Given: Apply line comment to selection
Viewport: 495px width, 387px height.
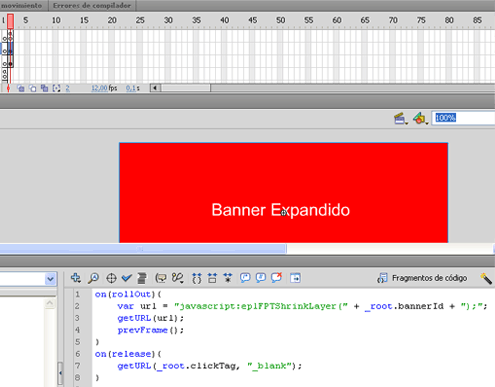Looking at the screenshot, I should [261, 278].
